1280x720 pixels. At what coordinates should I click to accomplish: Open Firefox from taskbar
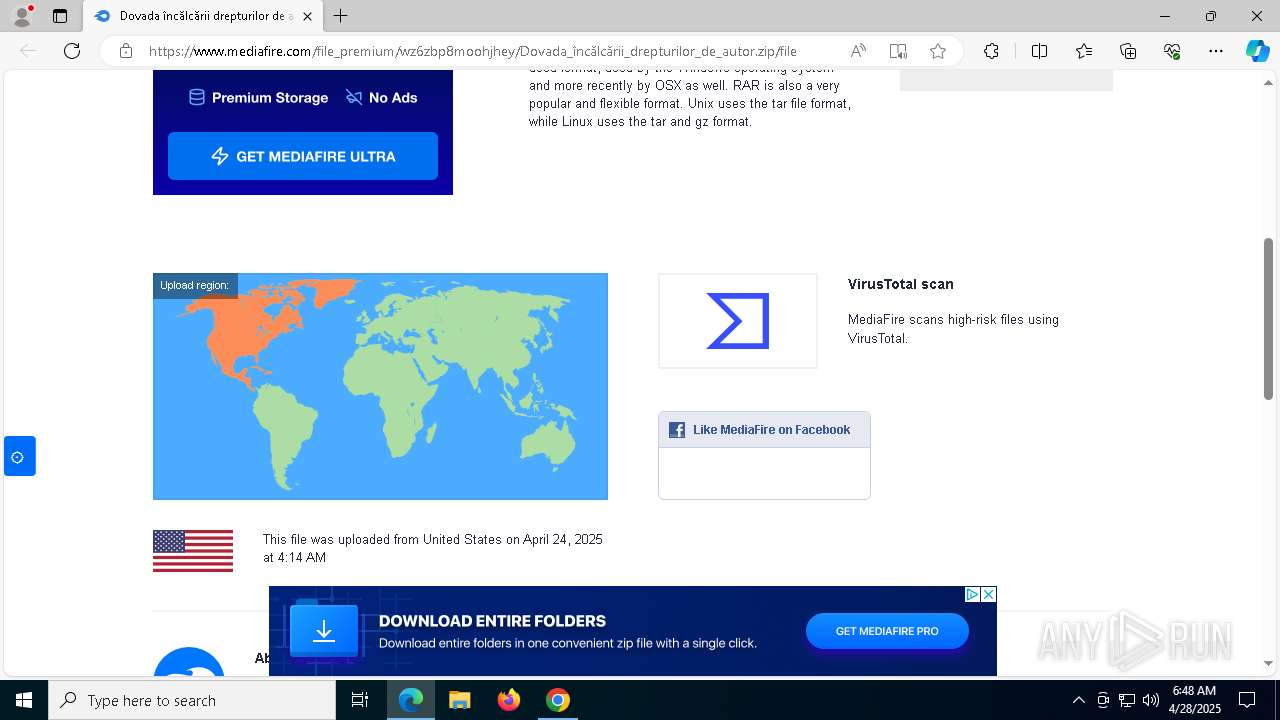509,700
